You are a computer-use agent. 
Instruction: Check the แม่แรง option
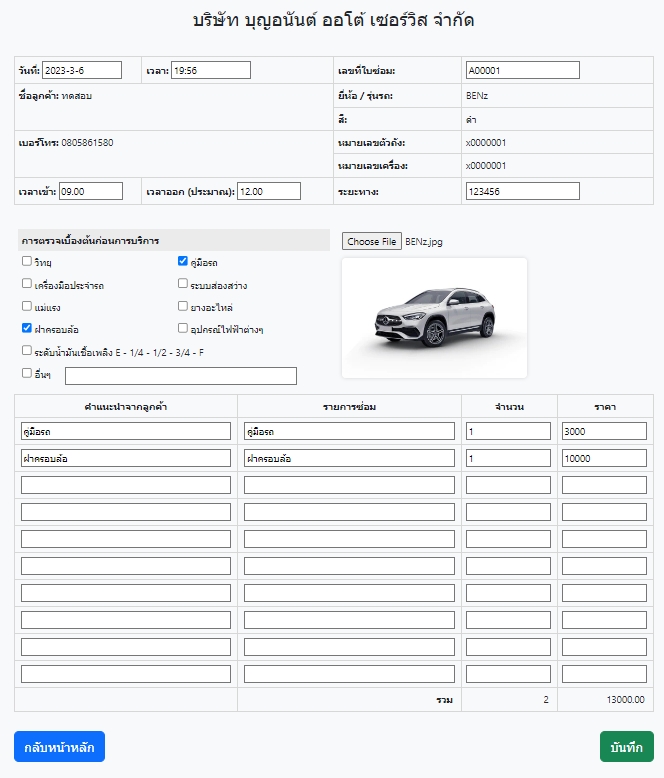point(27,306)
